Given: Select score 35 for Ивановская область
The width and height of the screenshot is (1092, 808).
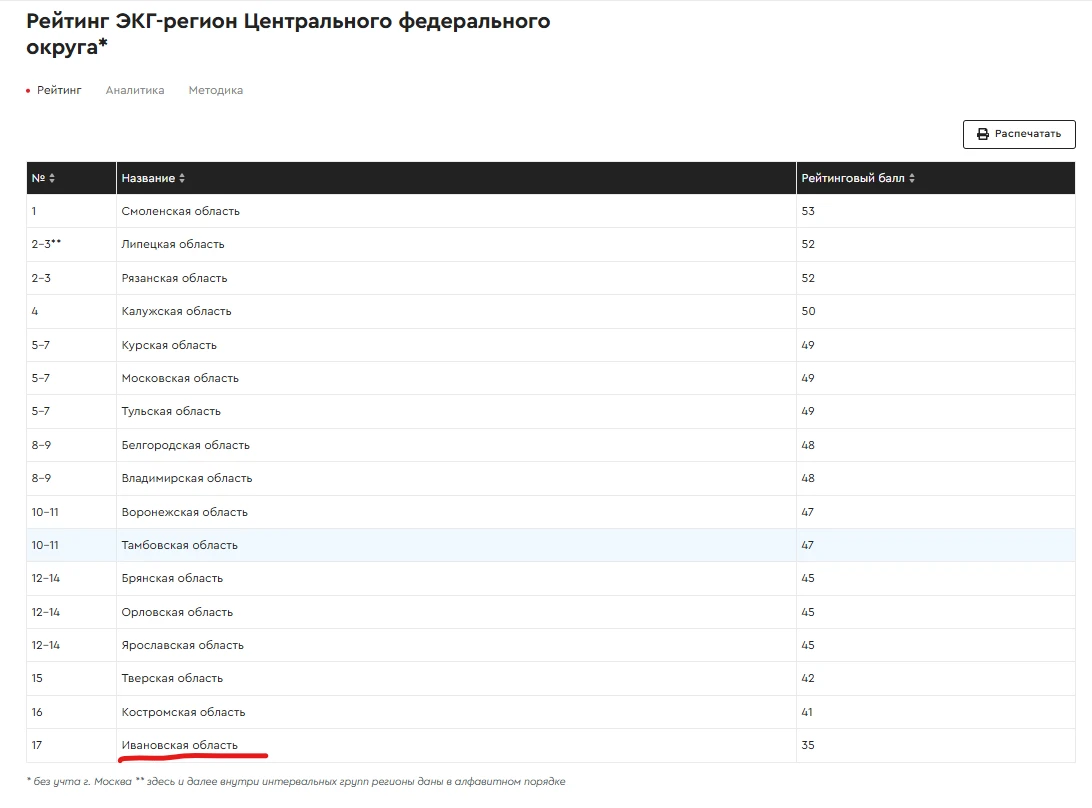Looking at the screenshot, I should point(808,745).
